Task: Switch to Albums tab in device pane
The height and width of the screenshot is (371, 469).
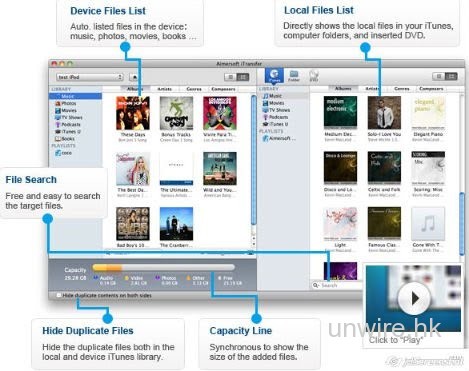Action: [x=135, y=89]
